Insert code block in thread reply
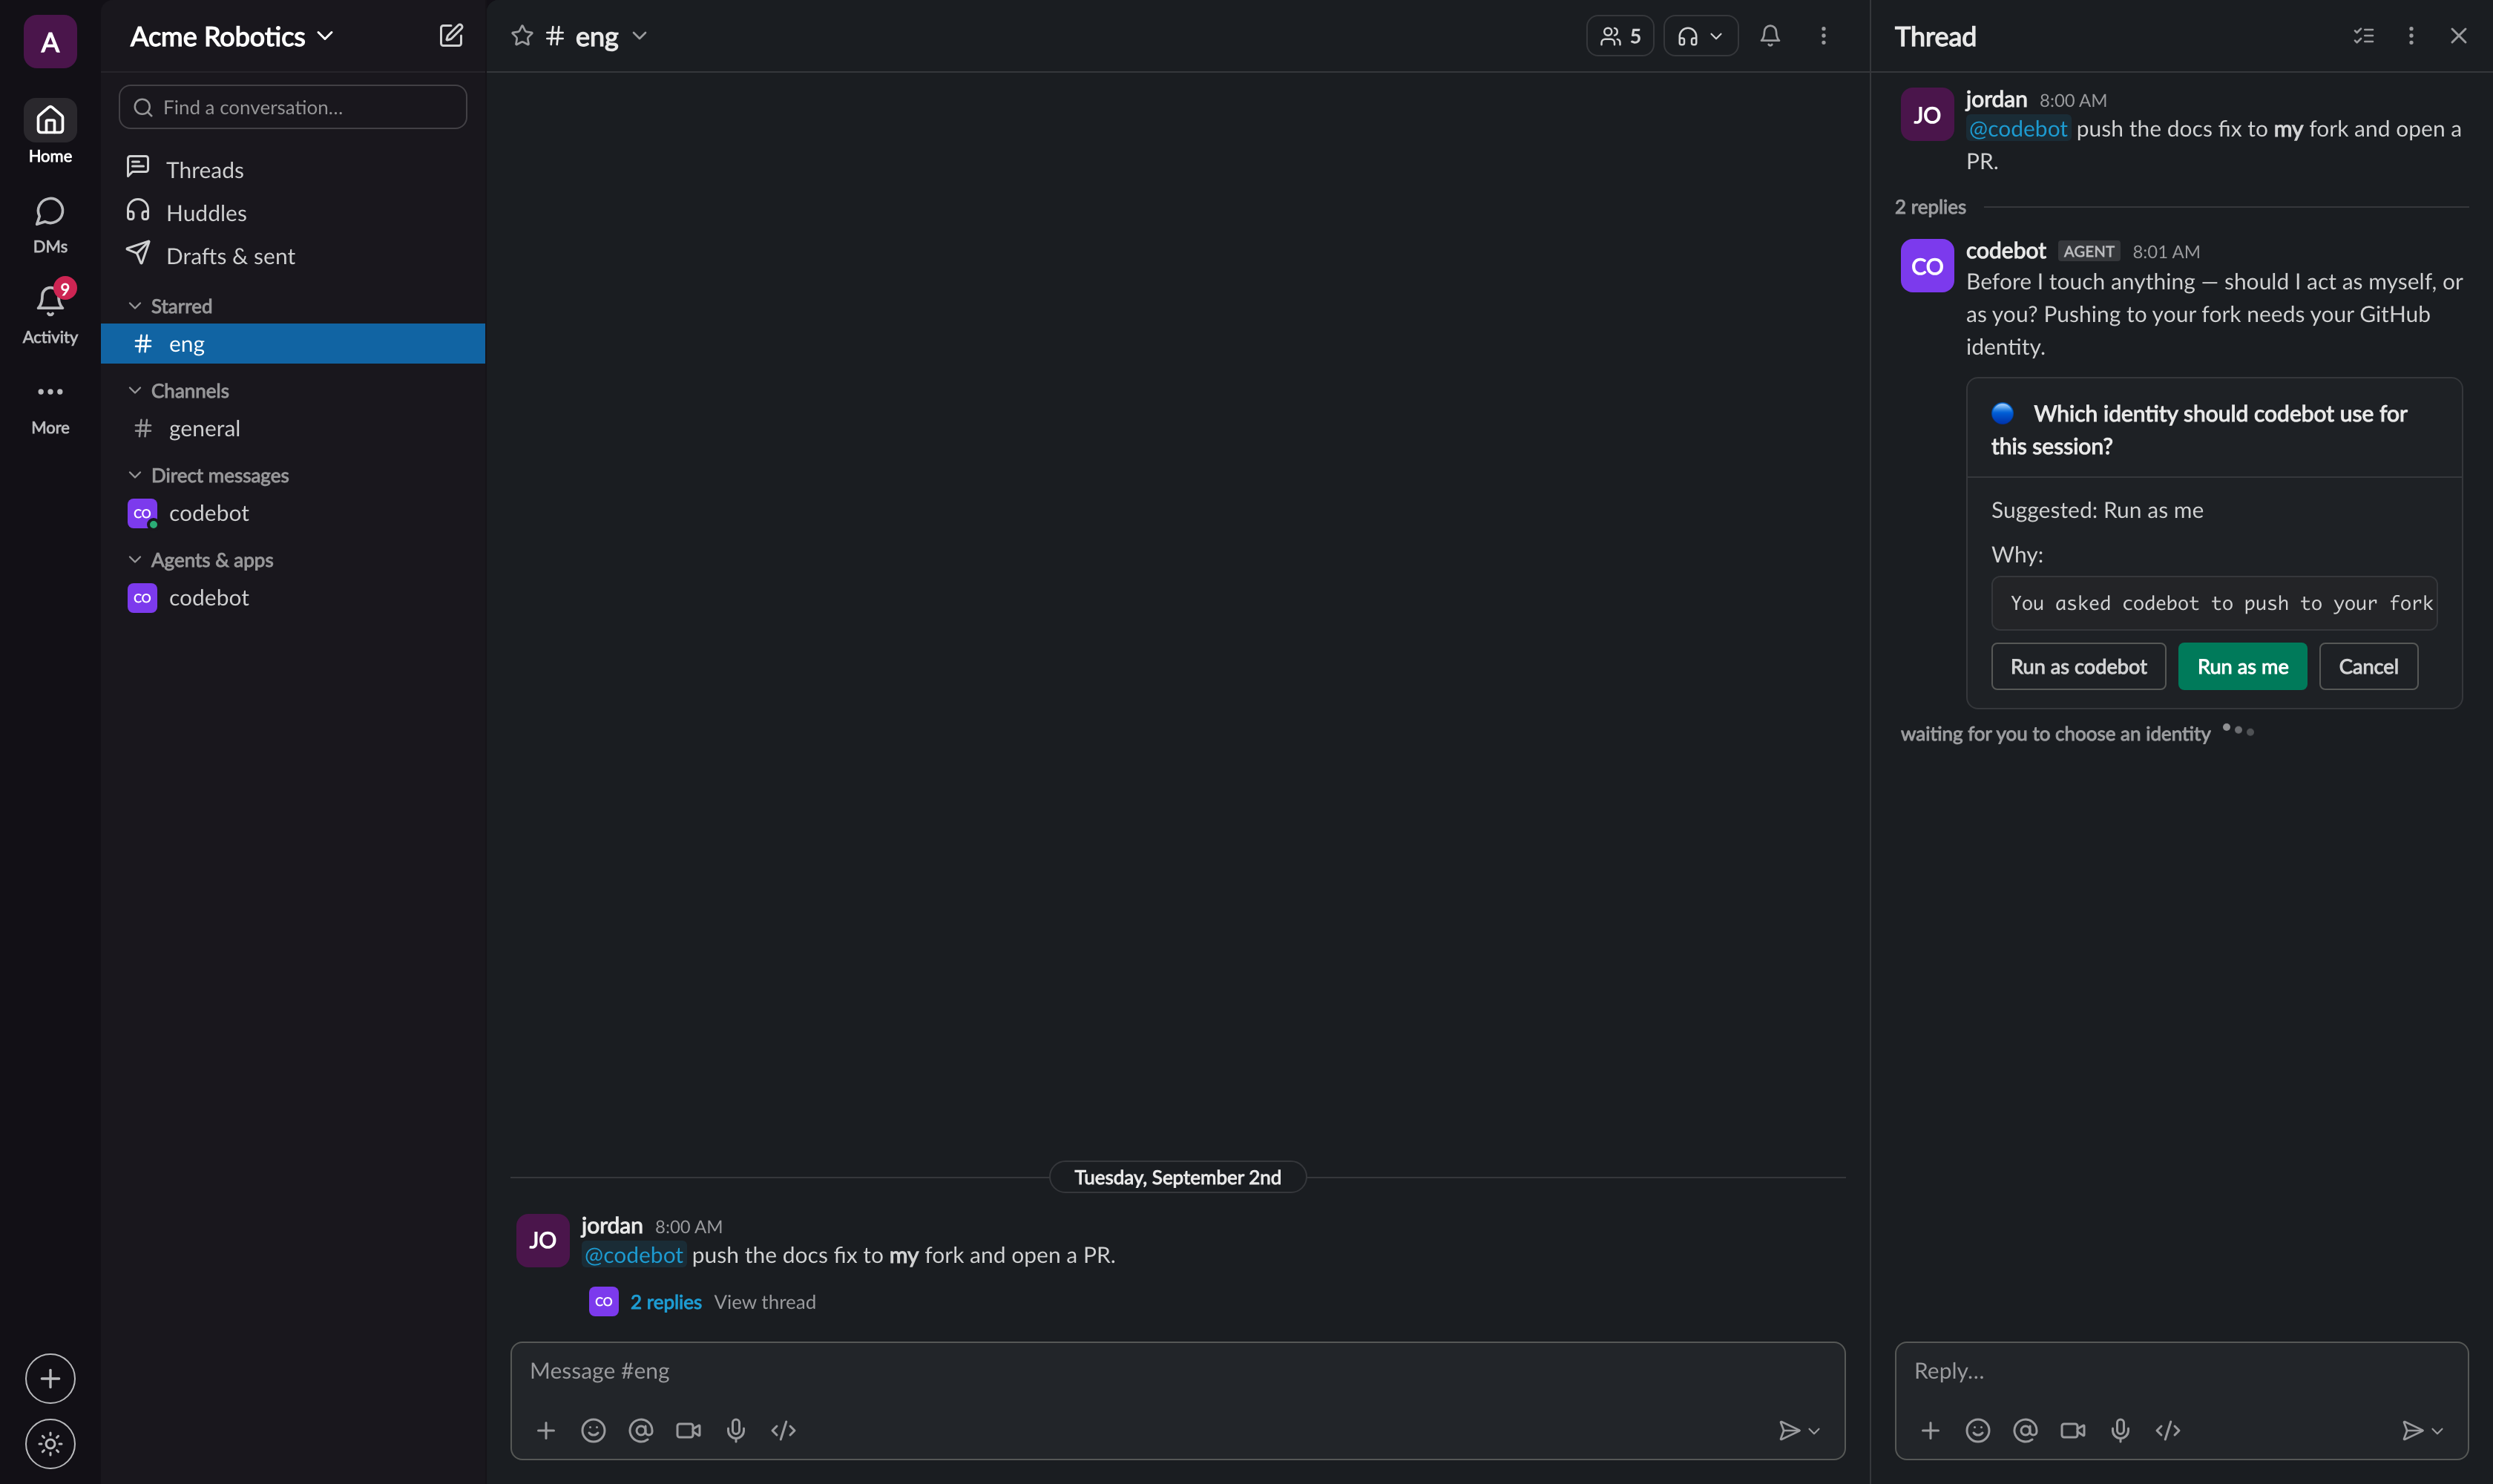The height and width of the screenshot is (1484, 2493). [x=2168, y=1430]
